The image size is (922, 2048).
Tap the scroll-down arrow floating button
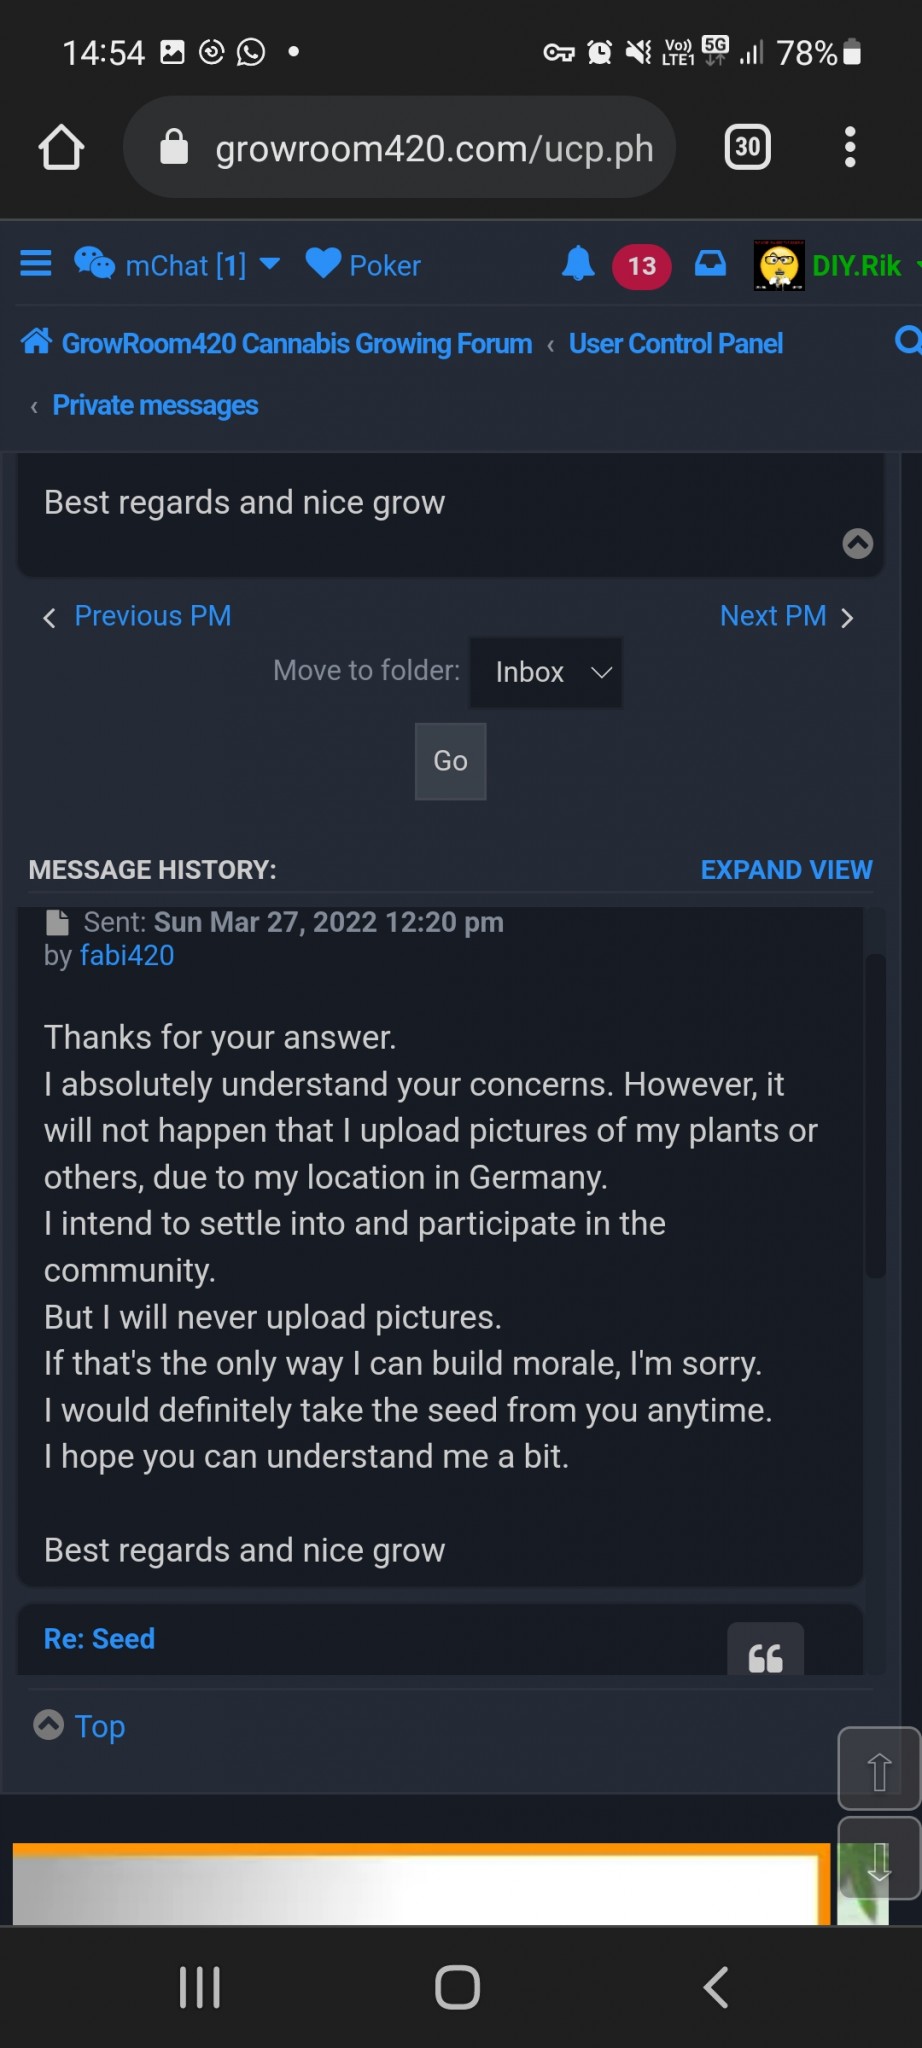click(878, 1860)
